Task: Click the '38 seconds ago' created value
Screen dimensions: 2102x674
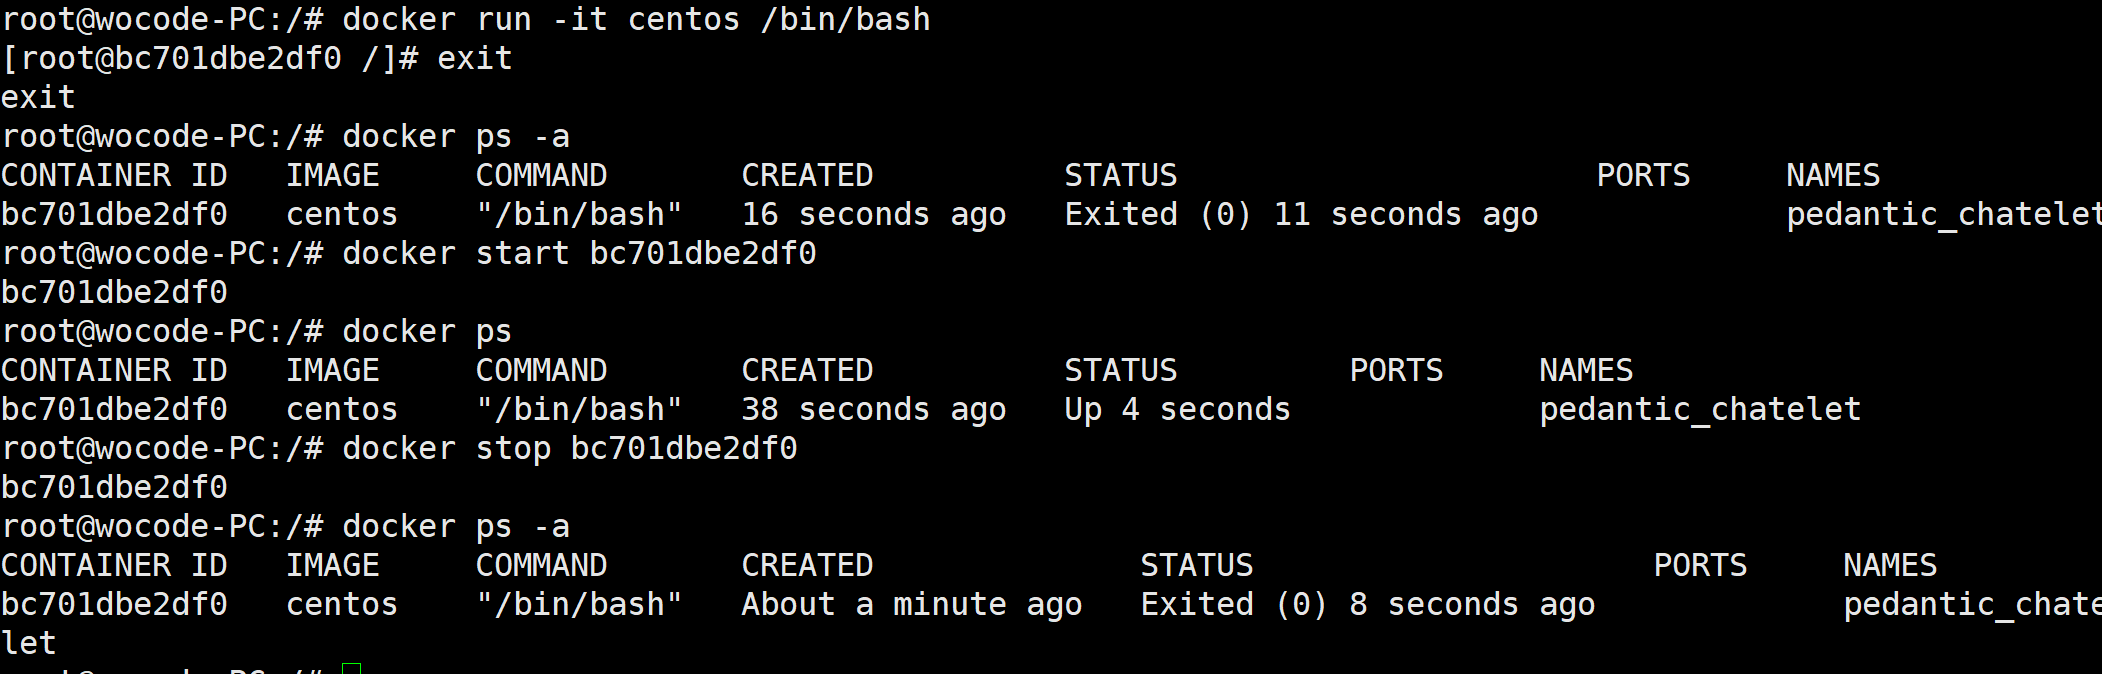Action: click(x=873, y=409)
